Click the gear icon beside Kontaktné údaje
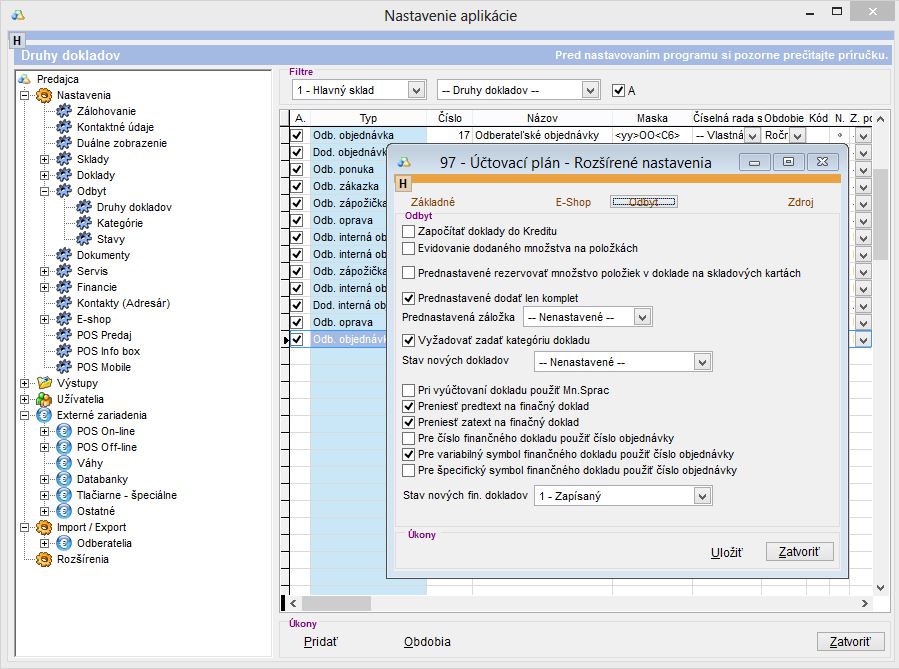The height and width of the screenshot is (669, 899). [x=64, y=127]
